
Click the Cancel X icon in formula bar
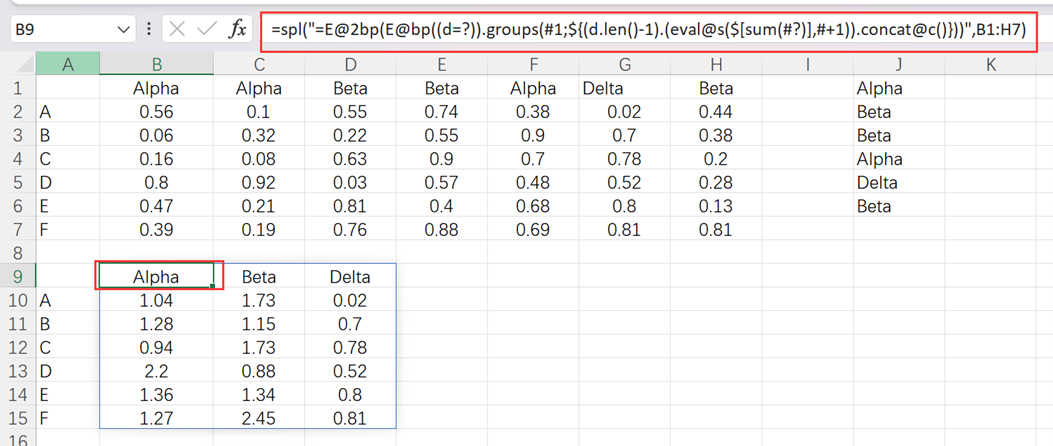177,29
